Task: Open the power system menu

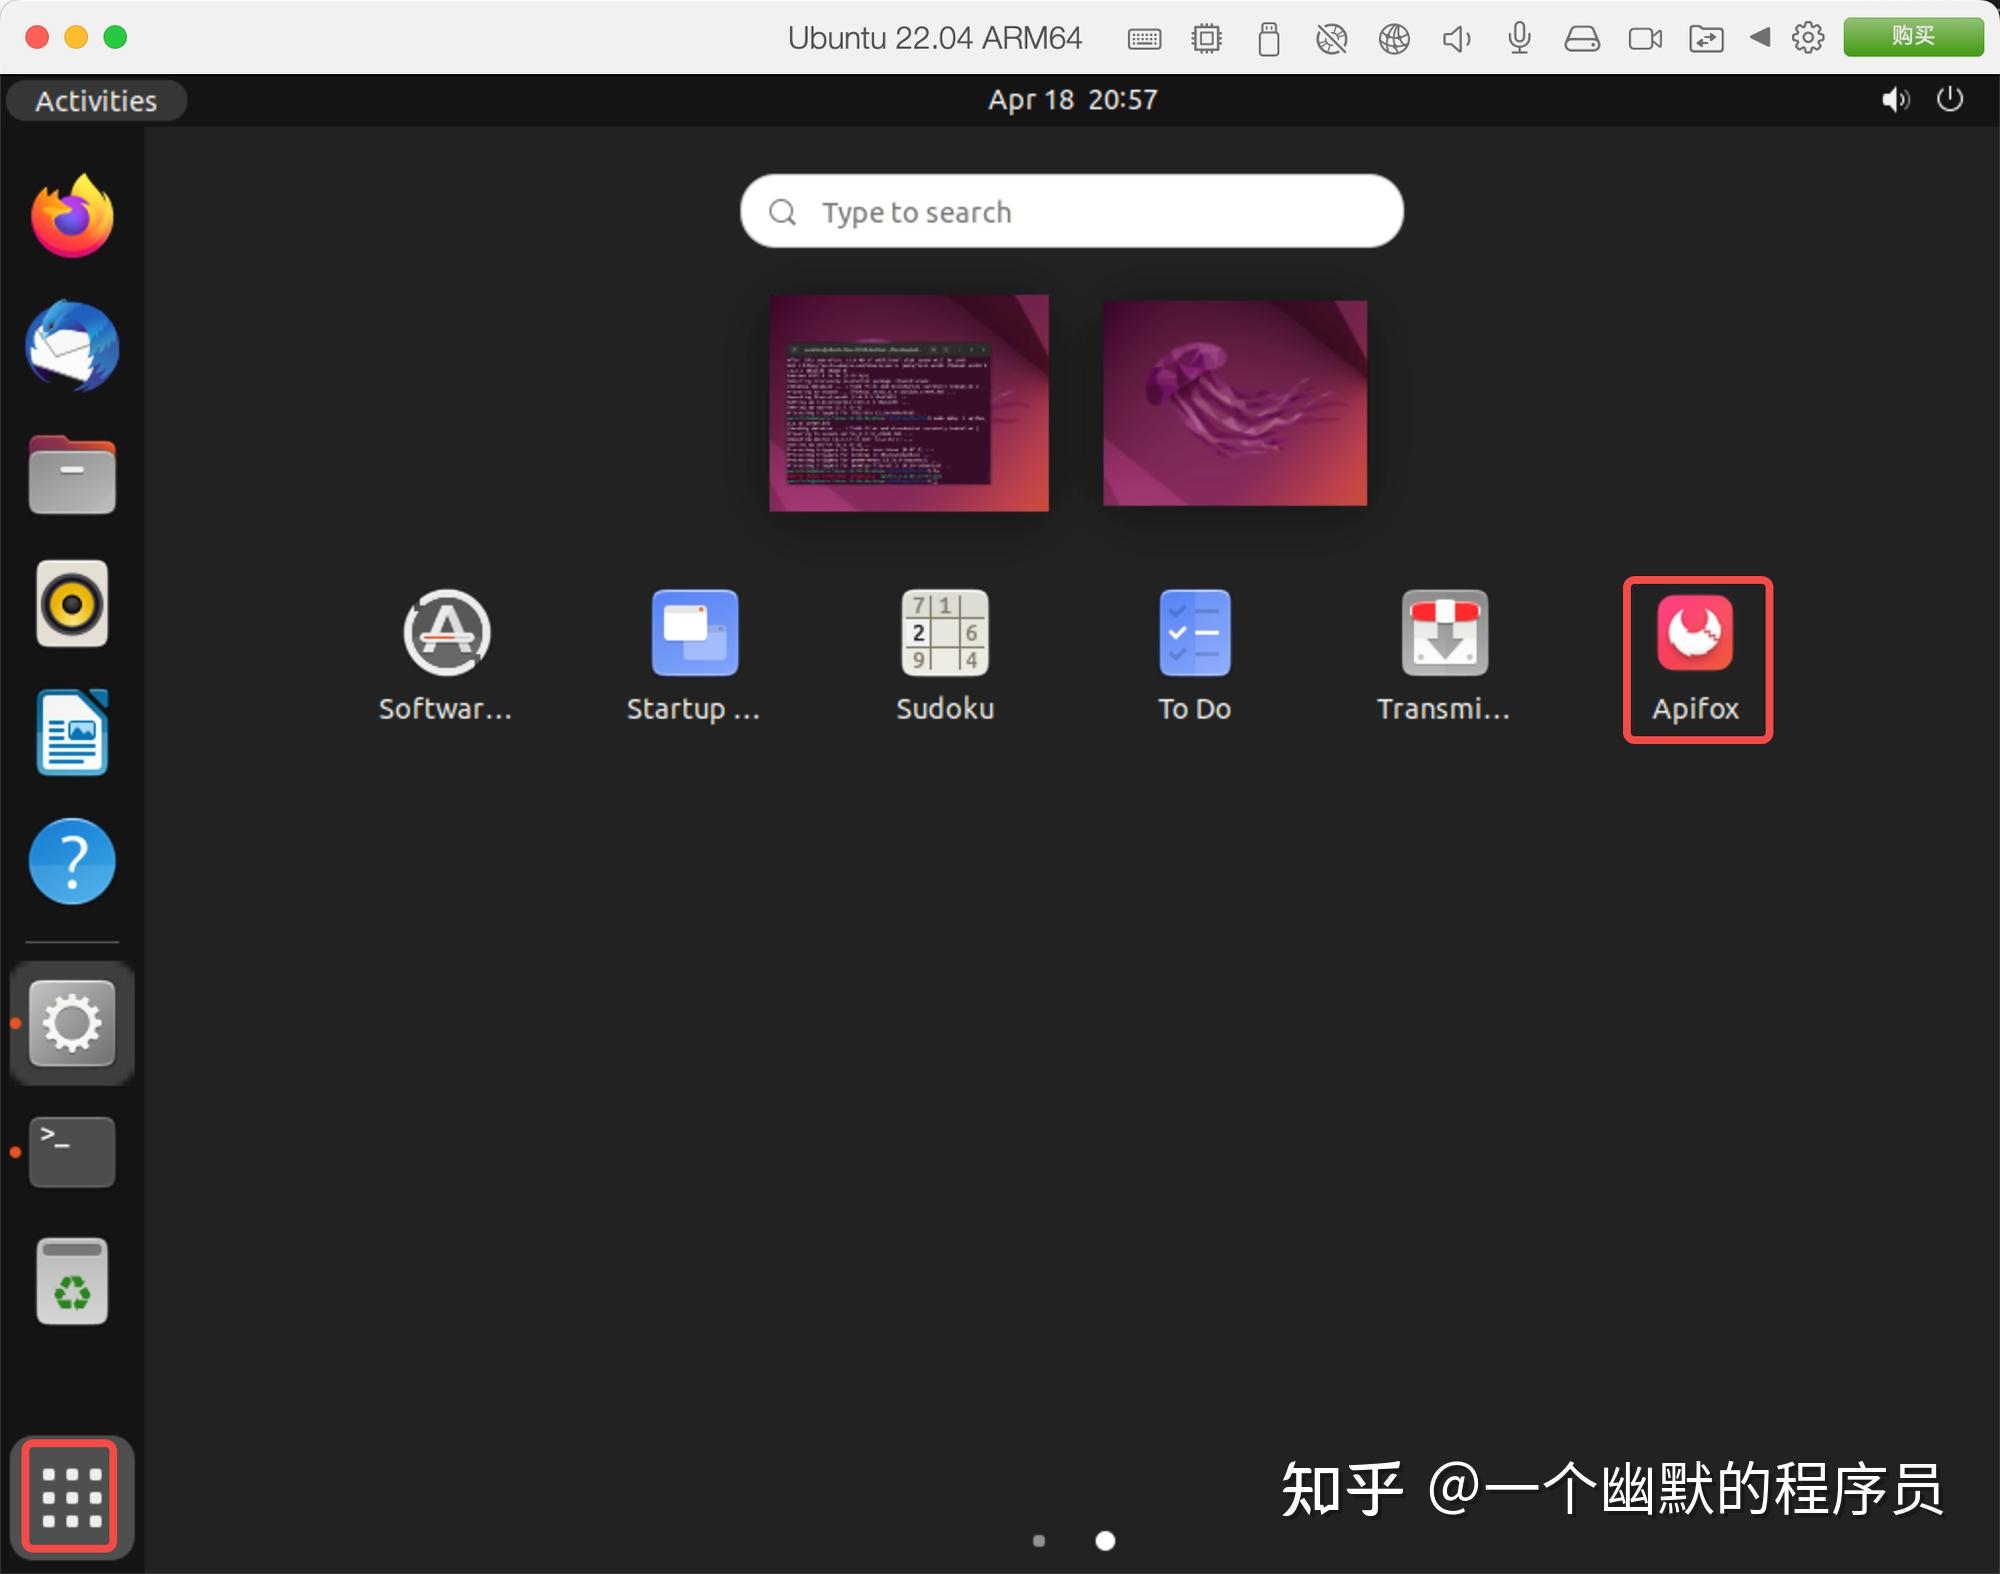Action: pos(1949,100)
